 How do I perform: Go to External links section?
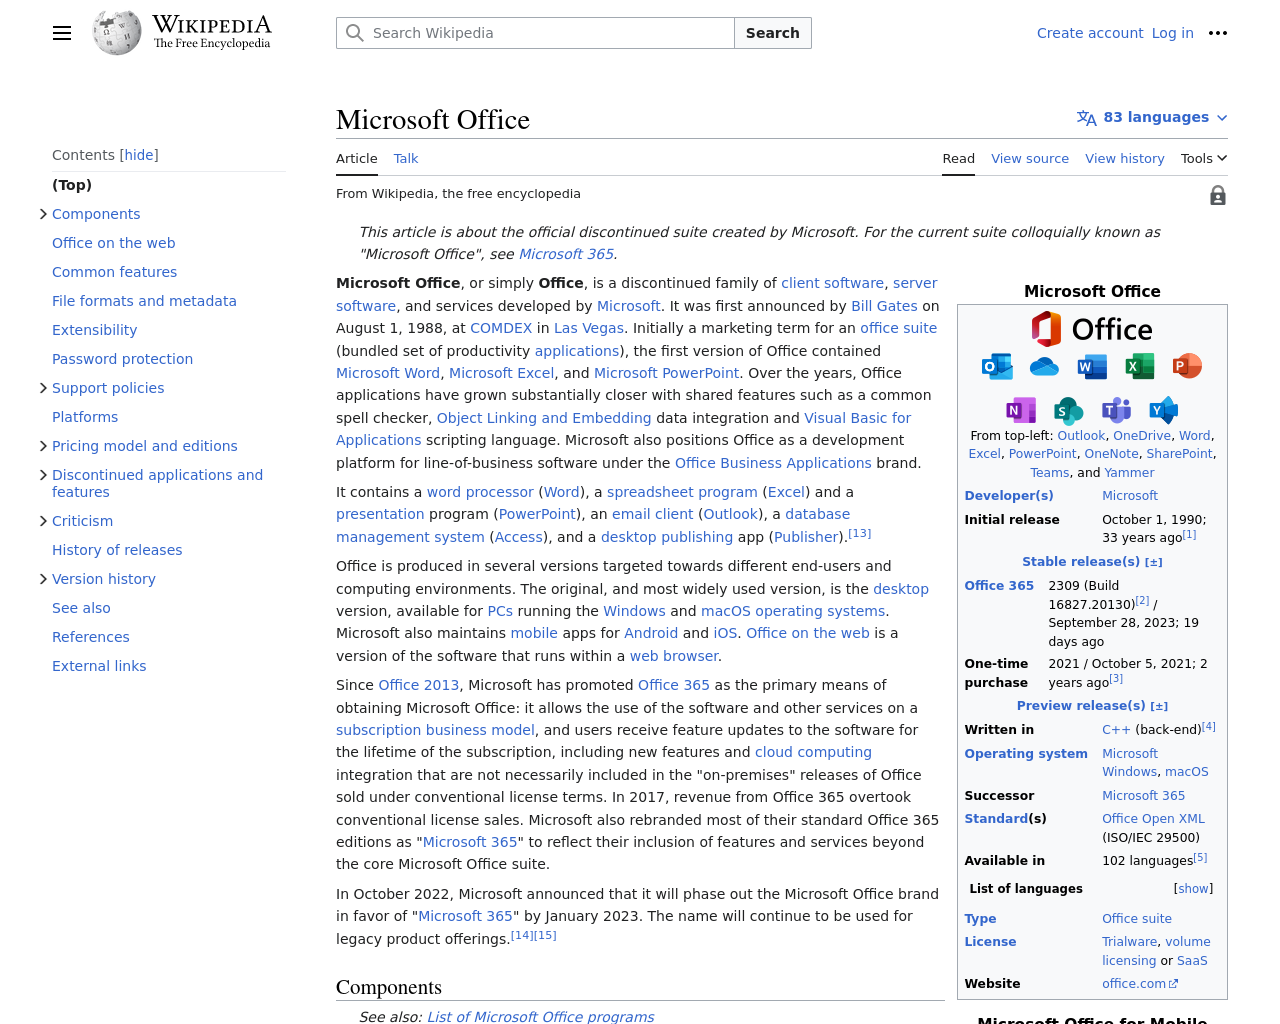pos(99,666)
